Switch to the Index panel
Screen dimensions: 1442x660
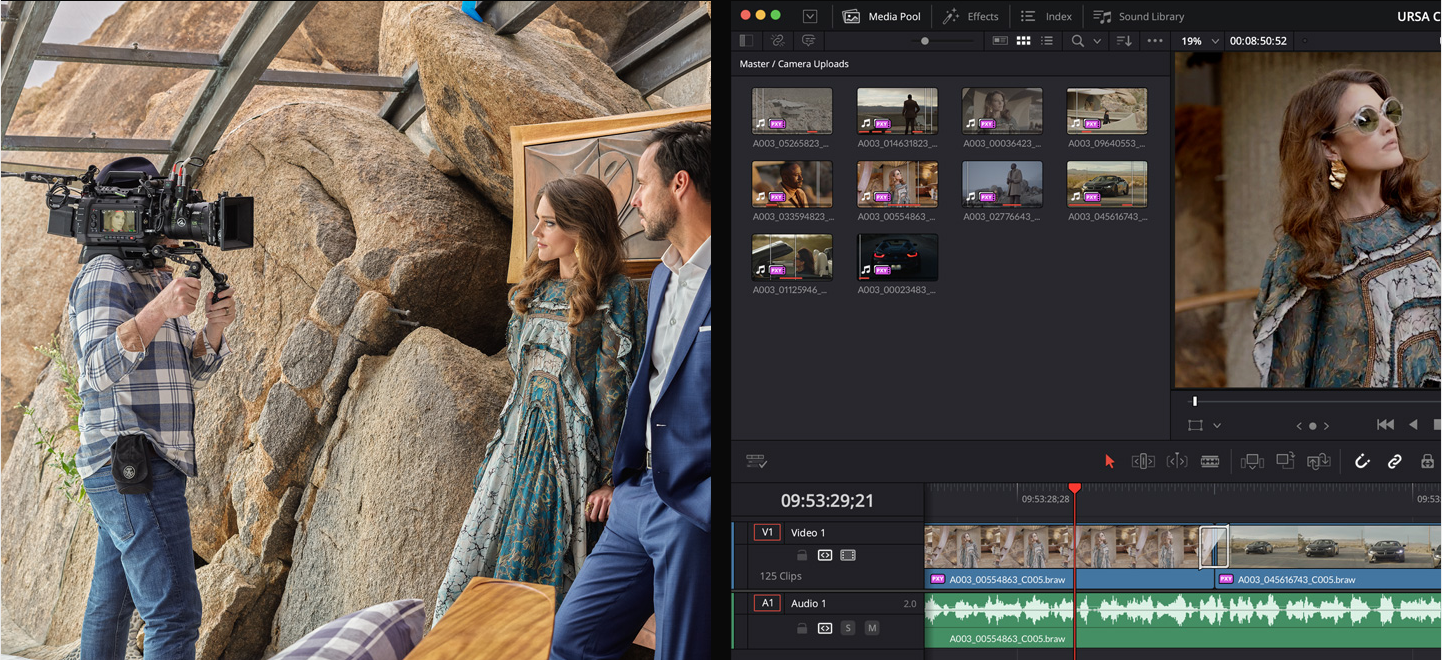tap(1046, 16)
